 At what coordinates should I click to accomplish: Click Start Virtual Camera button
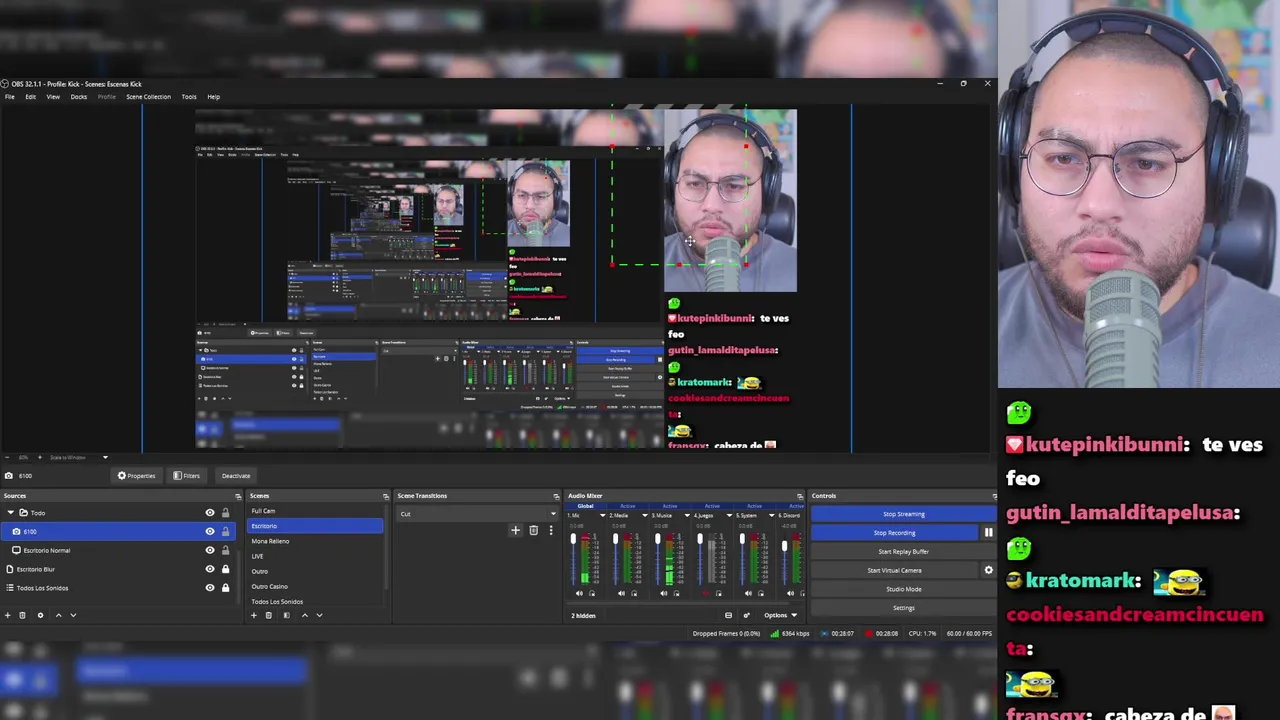894,570
